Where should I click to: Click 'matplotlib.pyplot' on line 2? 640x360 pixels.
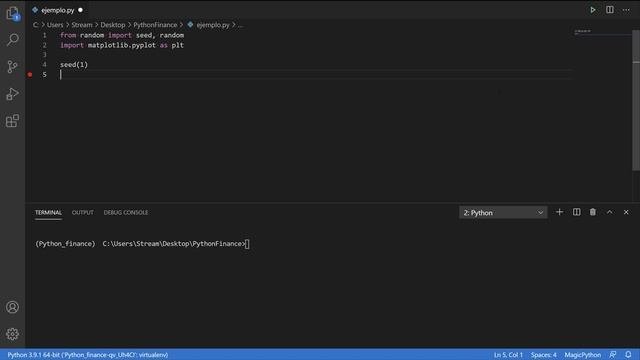(x=122, y=45)
